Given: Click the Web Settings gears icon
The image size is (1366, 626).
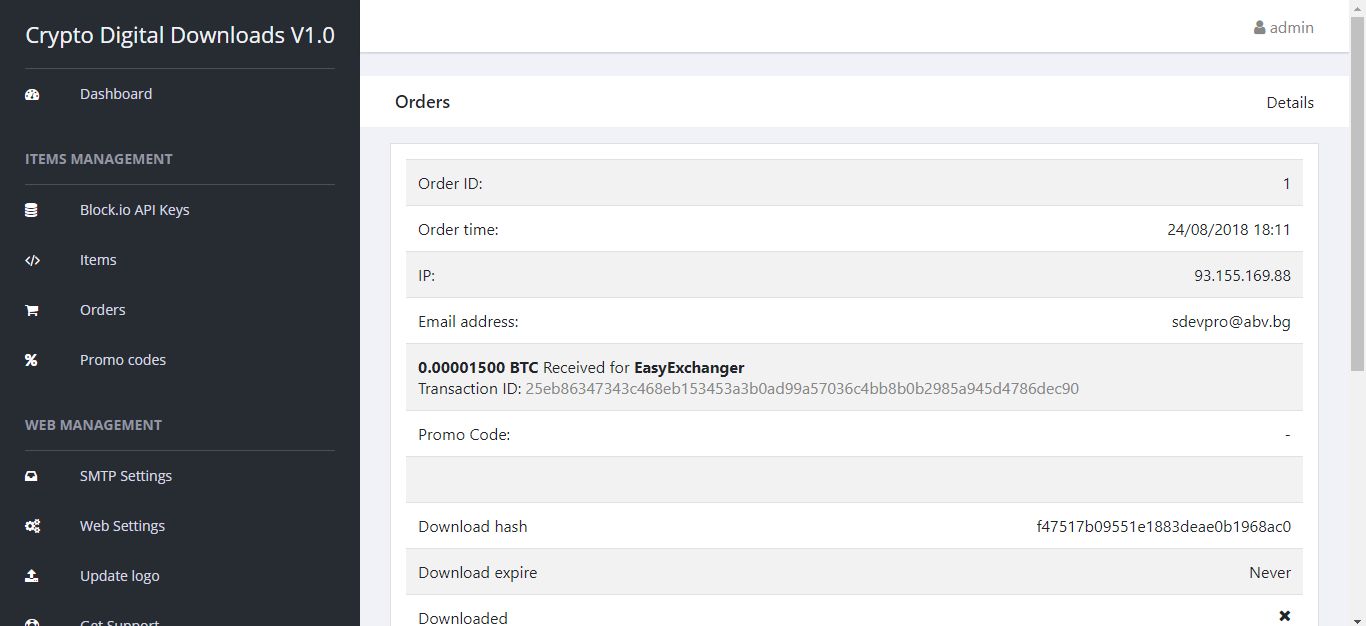Looking at the screenshot, I should pos(32,526).
